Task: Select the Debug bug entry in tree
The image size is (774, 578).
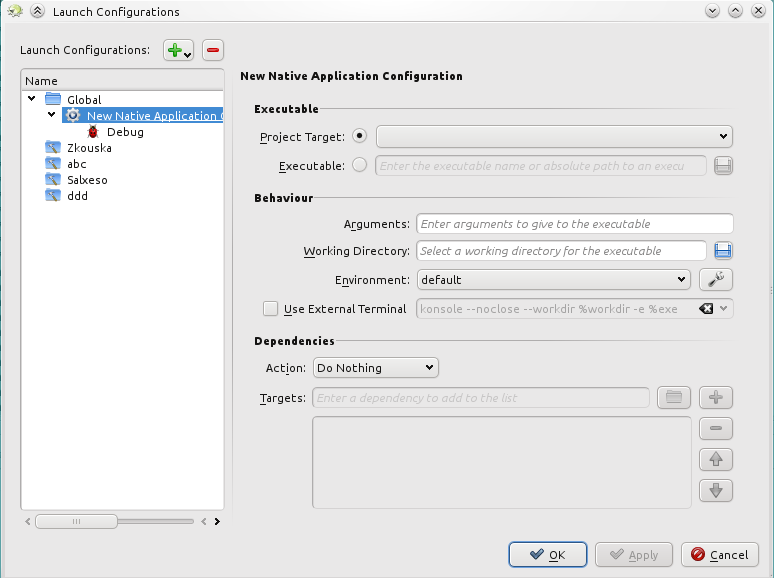Action: [x=124, y=132]
